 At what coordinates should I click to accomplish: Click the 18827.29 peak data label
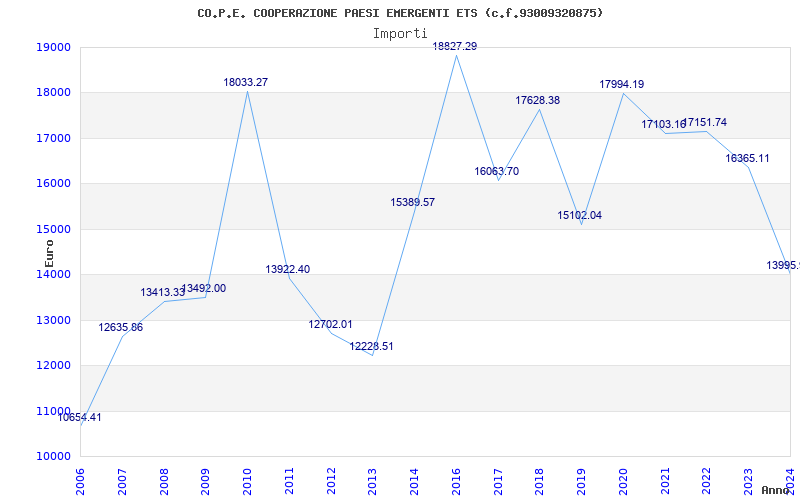coord(455,46)
